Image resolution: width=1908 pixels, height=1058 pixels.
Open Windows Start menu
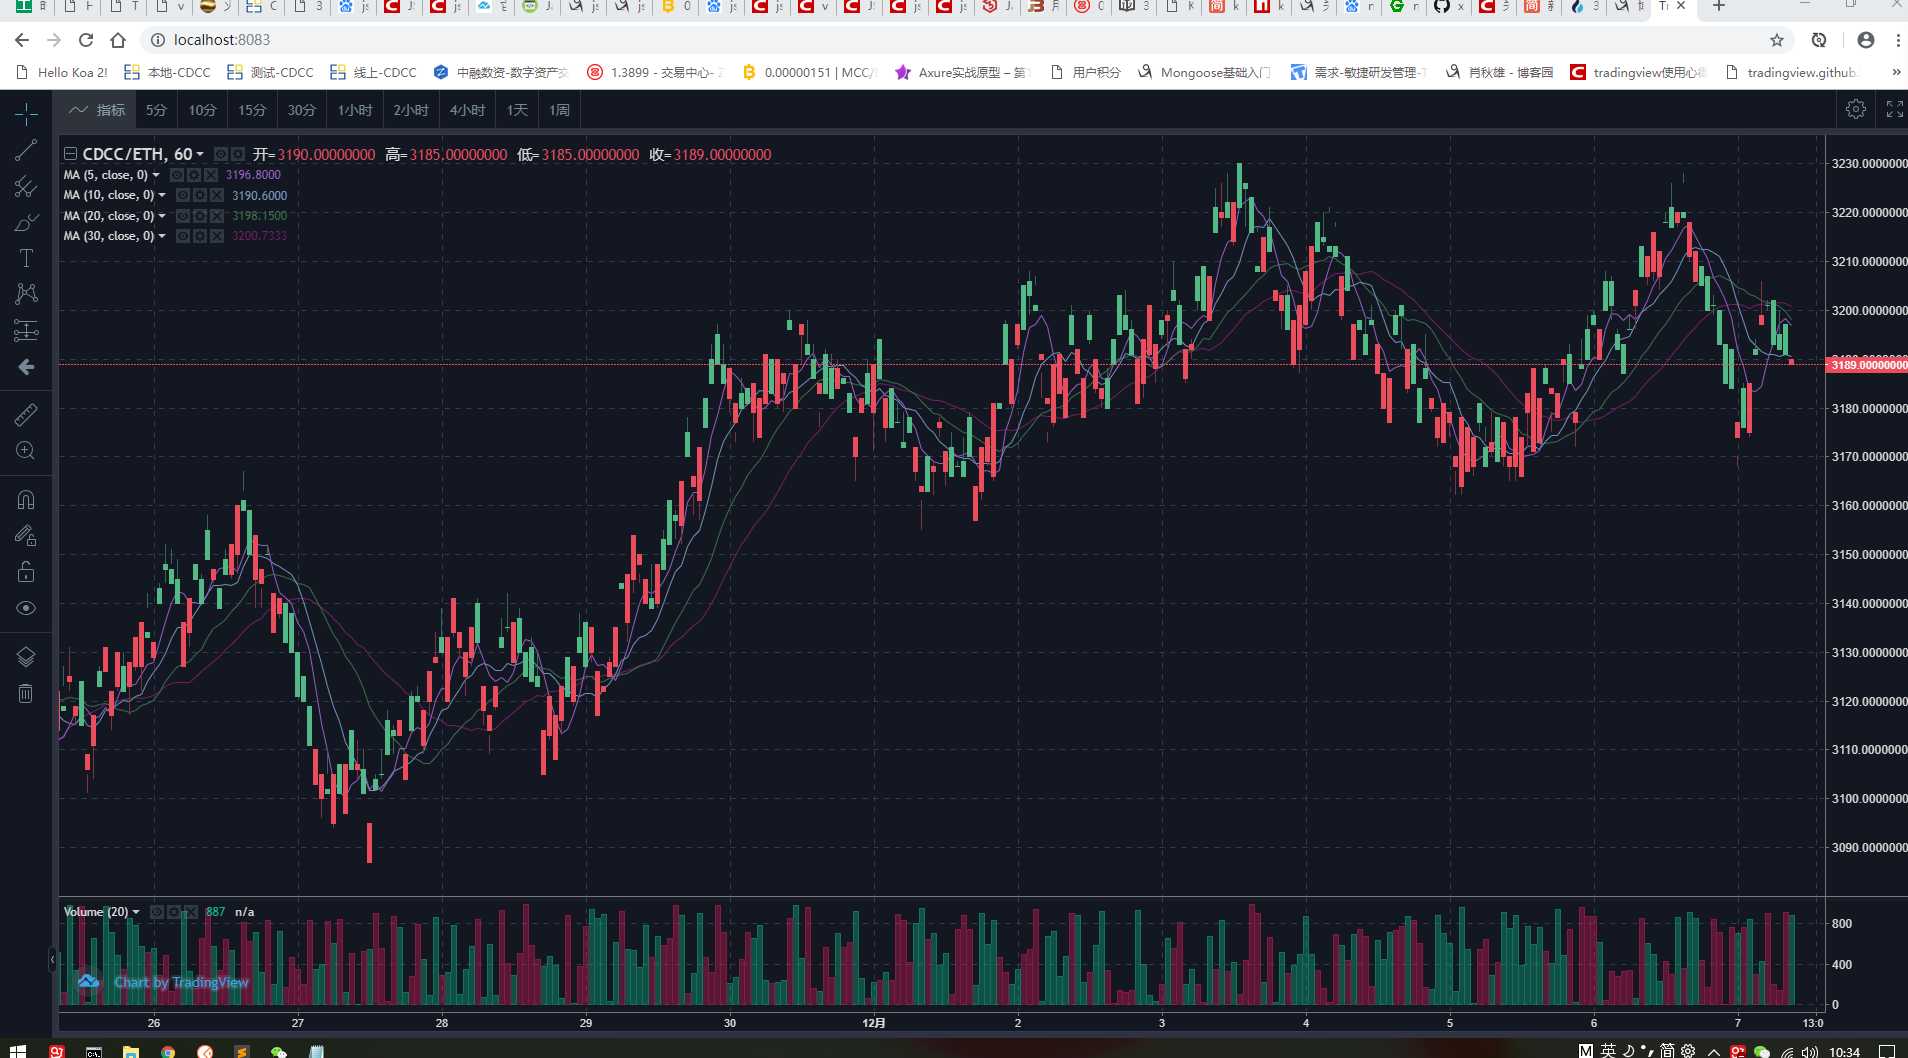click(x=17, y=1051)
